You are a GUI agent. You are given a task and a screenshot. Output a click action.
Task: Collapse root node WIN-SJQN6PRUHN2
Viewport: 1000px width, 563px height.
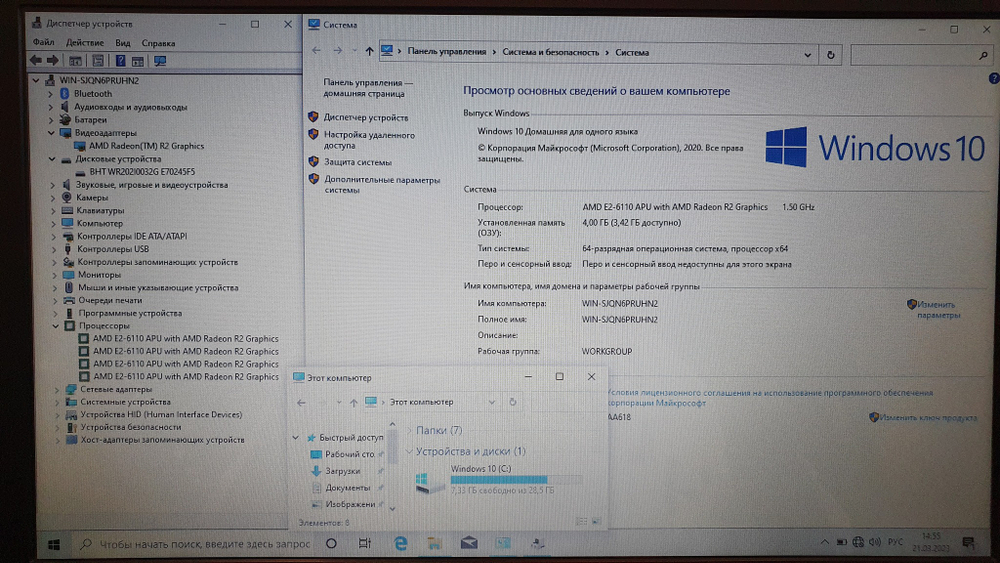[x=36, y=80]
